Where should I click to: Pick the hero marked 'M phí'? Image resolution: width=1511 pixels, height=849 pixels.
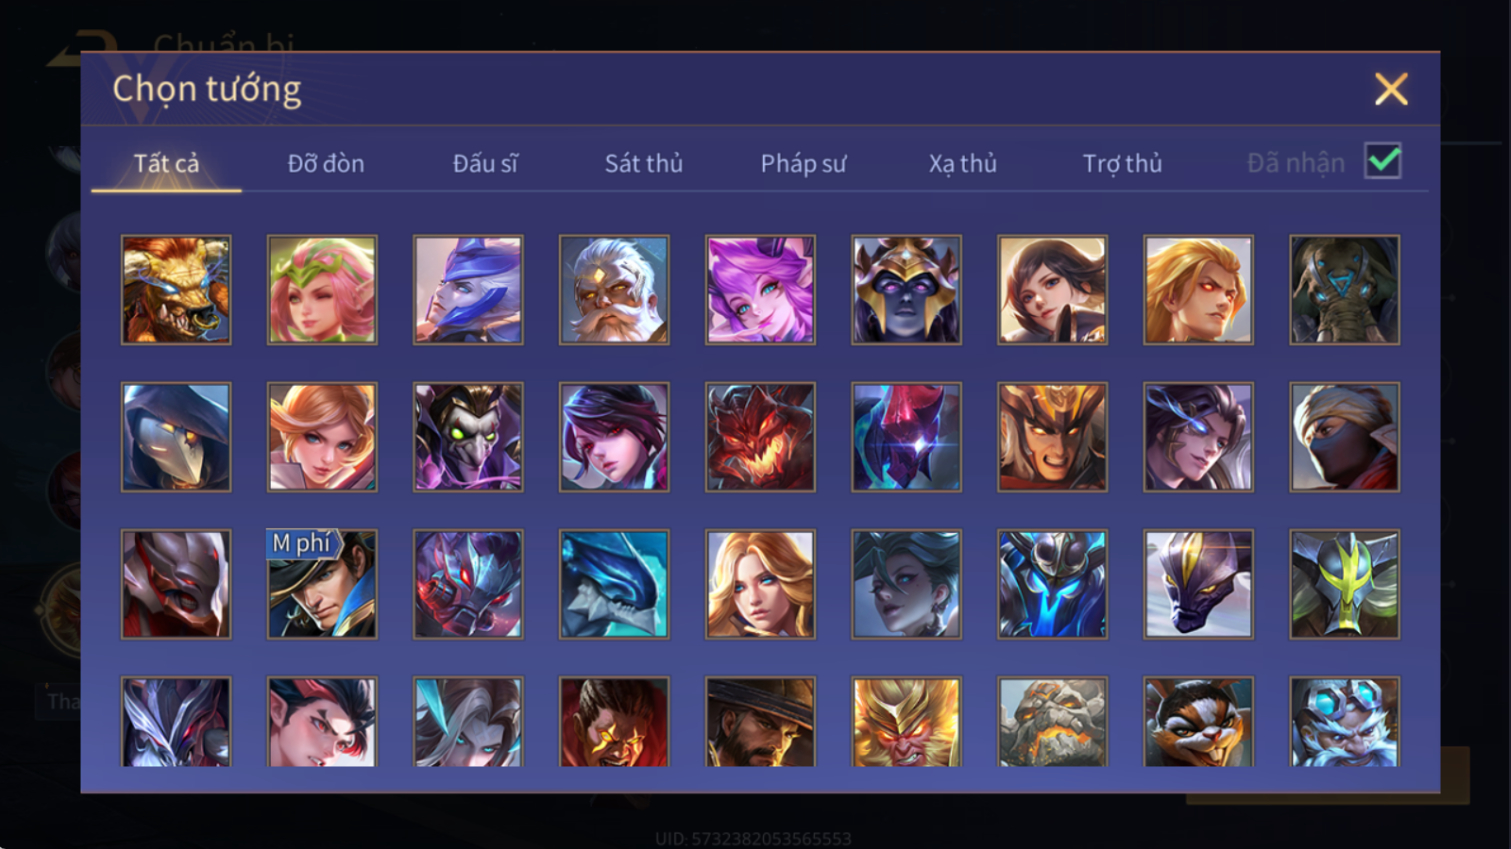point(322,584)
